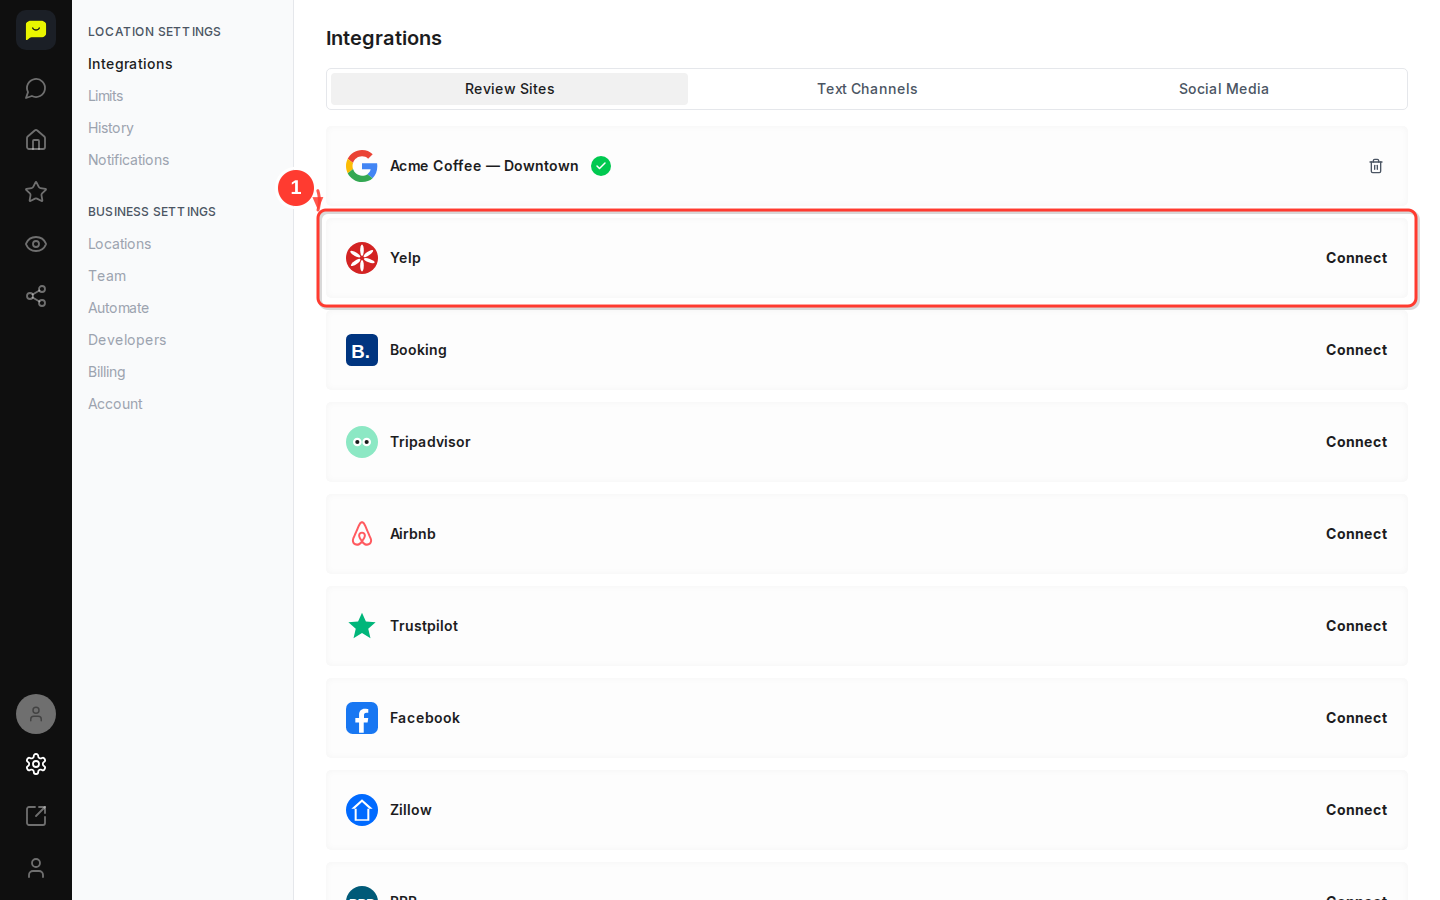Open the Limits settings page
The width and height of the screenshot is (1440, 900).
(106, 96)
